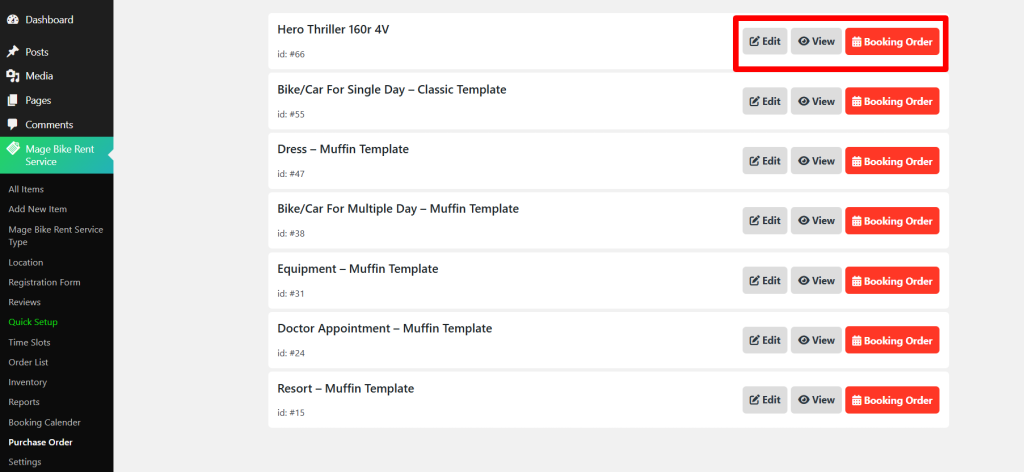
Task: Open Booking Order for Bike/Car Single Day
Action: [892, 102]
